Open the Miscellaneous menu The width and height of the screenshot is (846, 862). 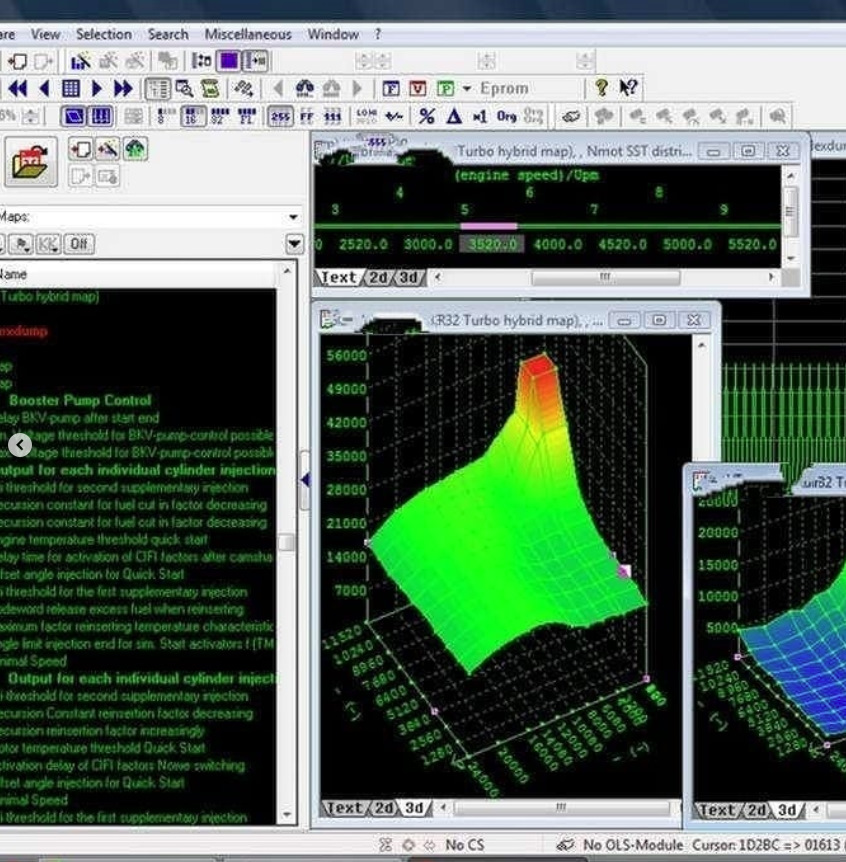coord(248,34)
